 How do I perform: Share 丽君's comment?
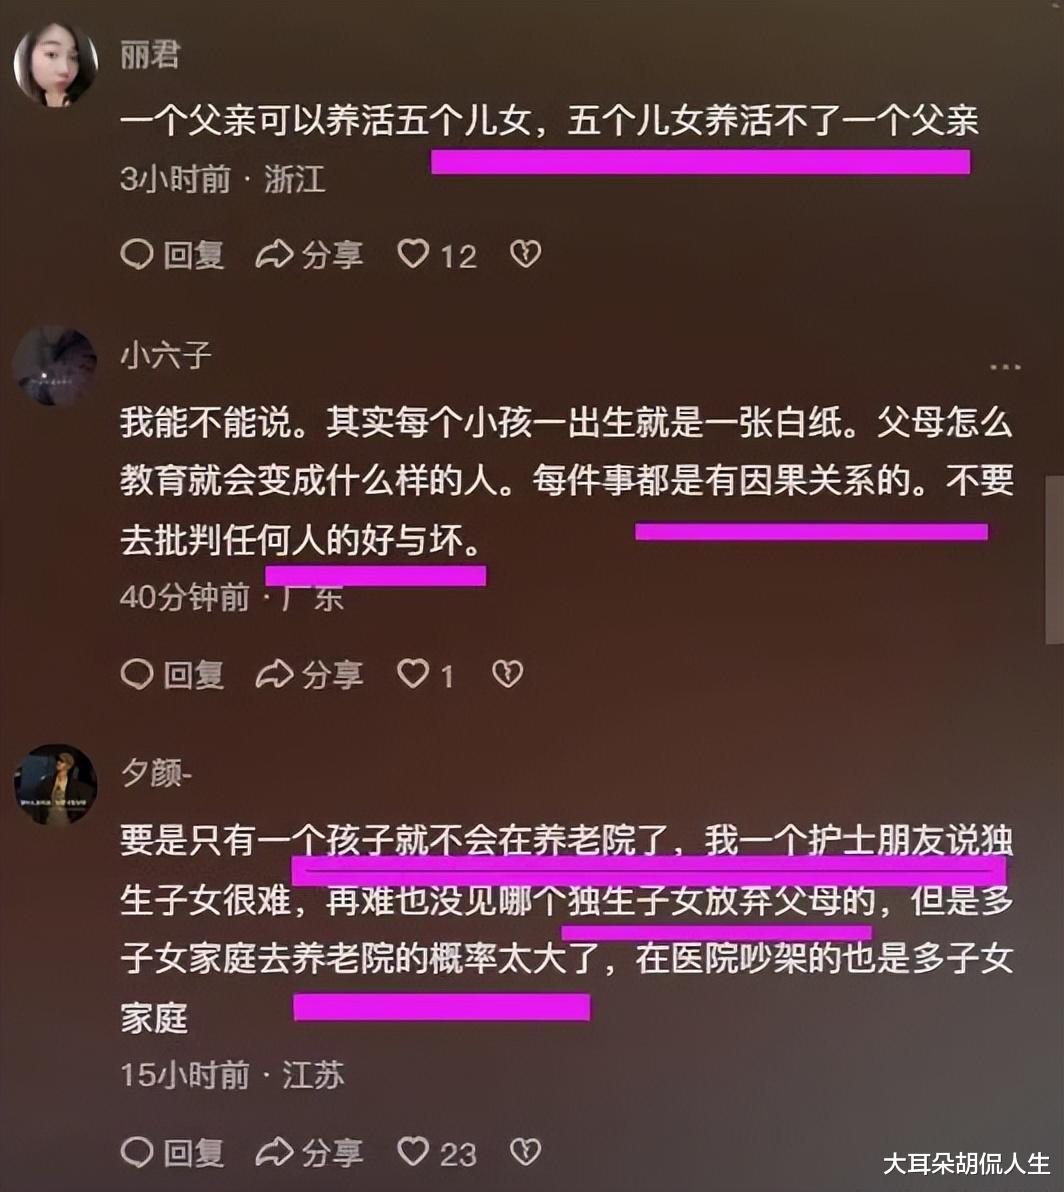click(309, 255)
